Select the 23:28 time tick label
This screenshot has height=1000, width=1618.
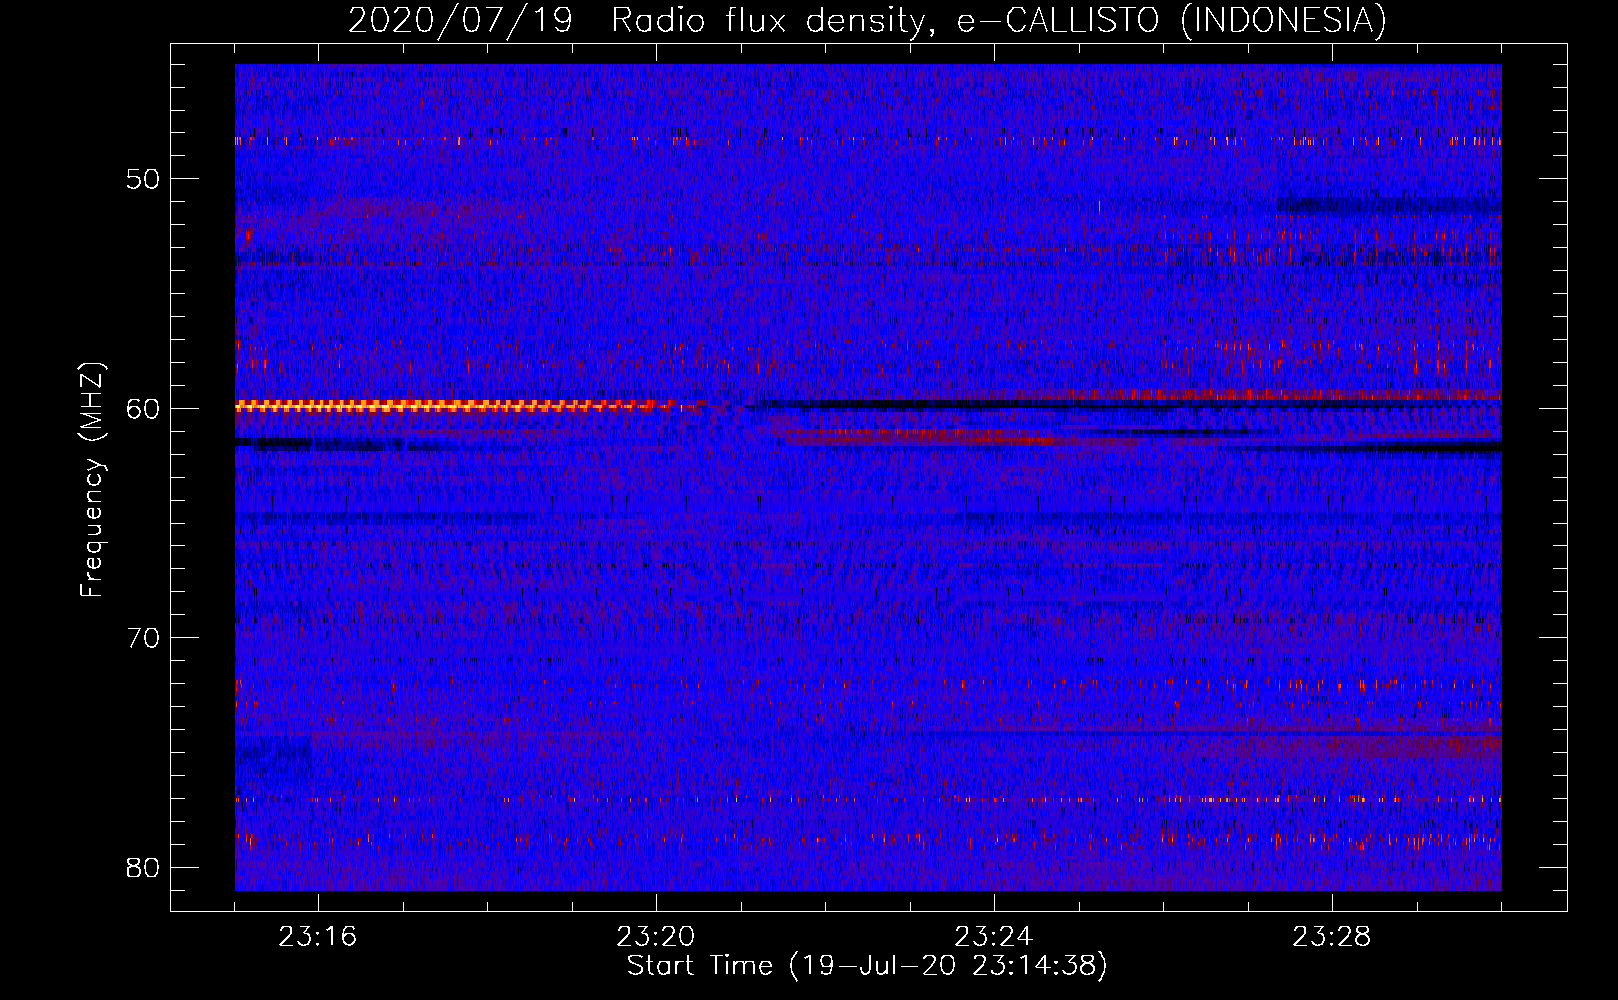click(x=1332, y=937)
